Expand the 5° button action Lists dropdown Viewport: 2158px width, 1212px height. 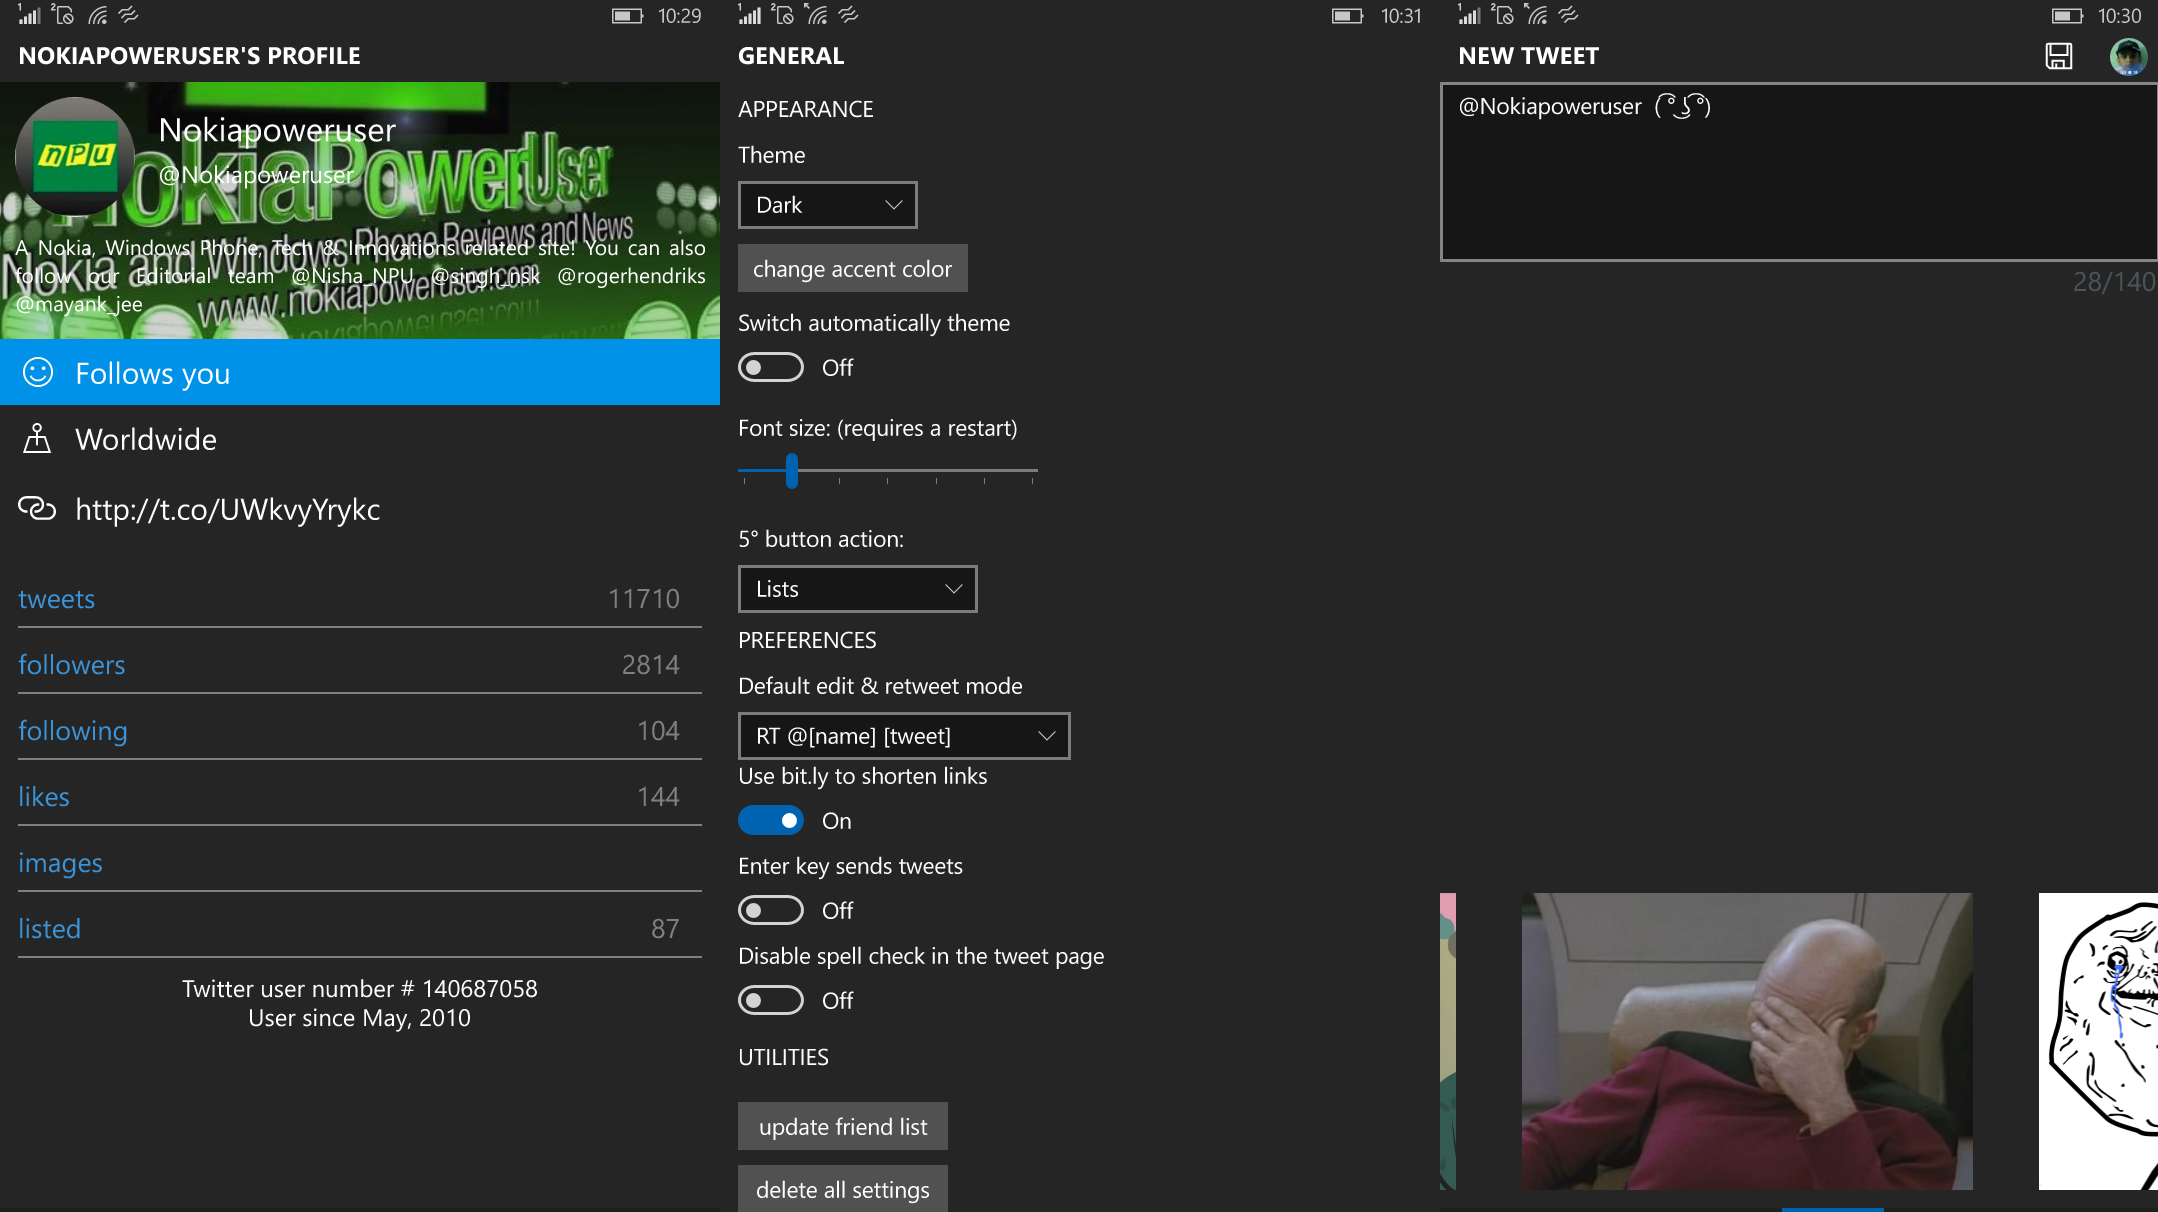point(858,589)
